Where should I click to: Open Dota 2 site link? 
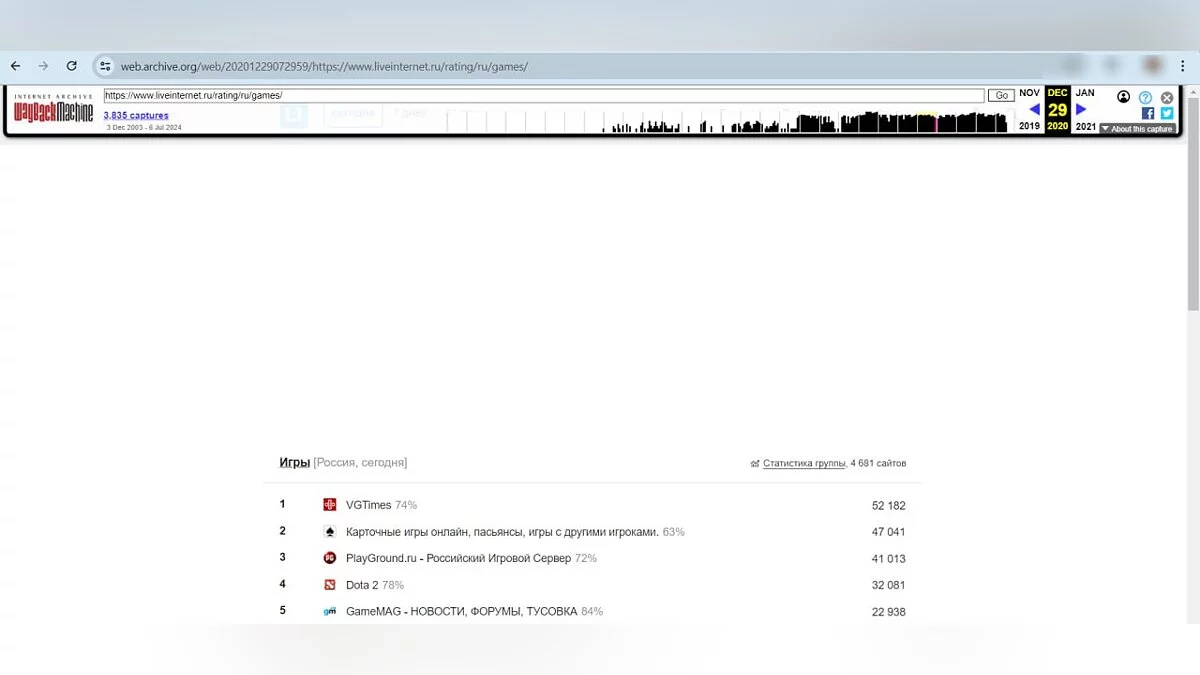(x=362, y=585)
